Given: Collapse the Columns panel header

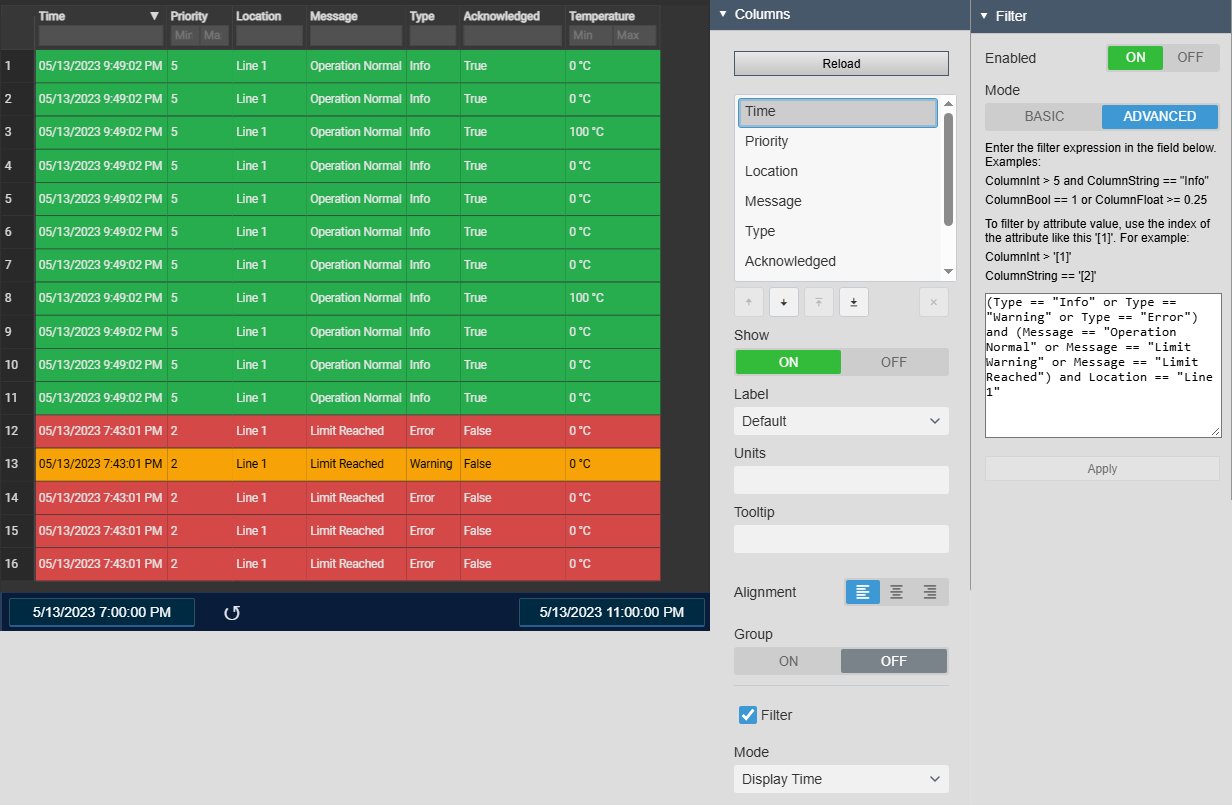Looking at the screenshot, I should (x=840, y=15).
